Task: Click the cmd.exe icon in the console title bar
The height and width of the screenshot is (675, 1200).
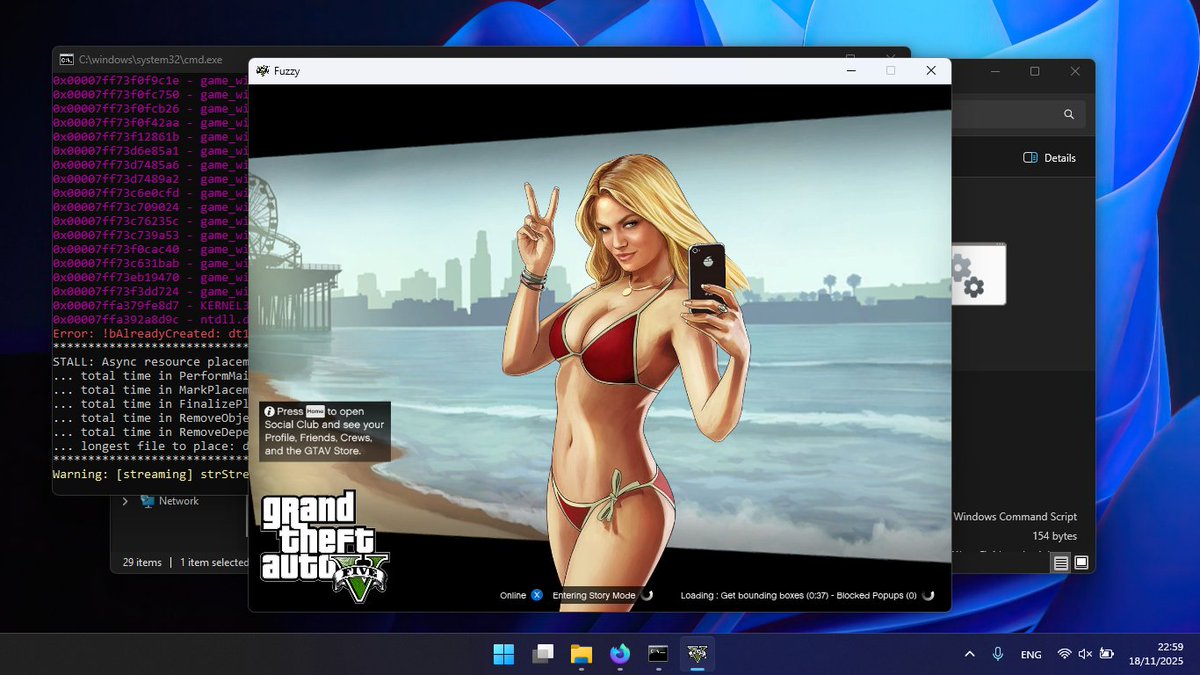Action: [65, 60]
